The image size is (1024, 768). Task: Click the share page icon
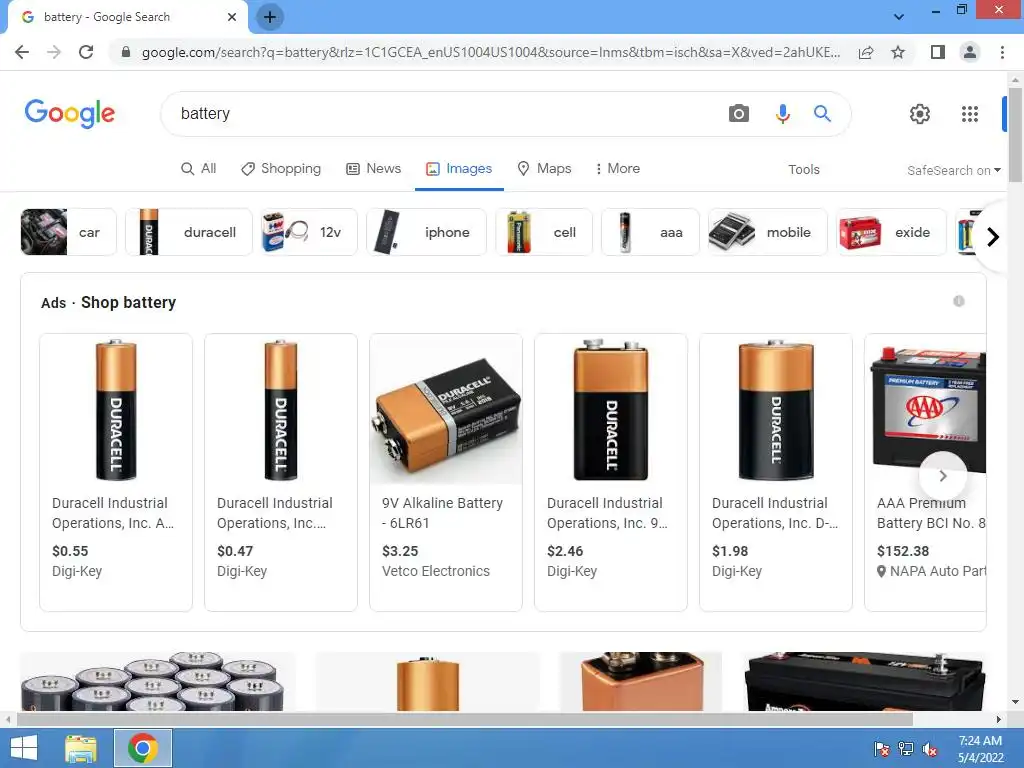(866, 52)
